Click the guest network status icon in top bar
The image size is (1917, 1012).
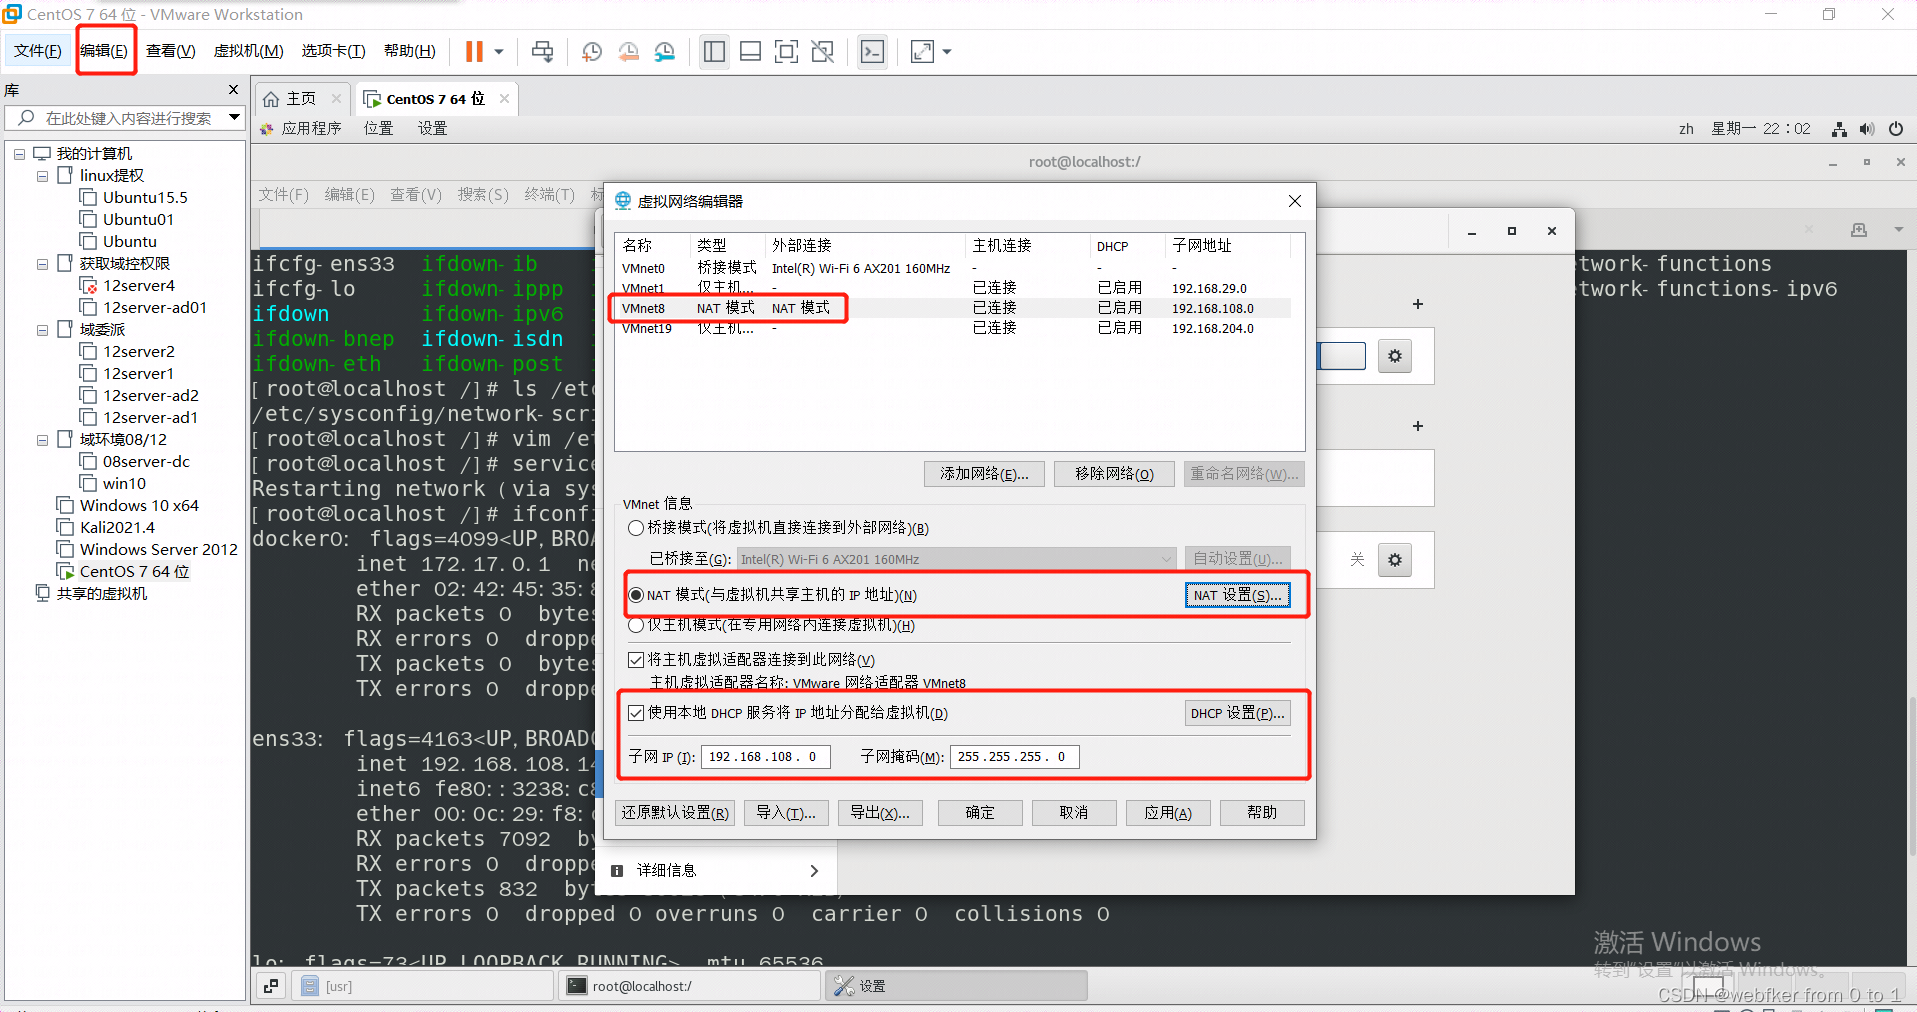(1839, 129)
